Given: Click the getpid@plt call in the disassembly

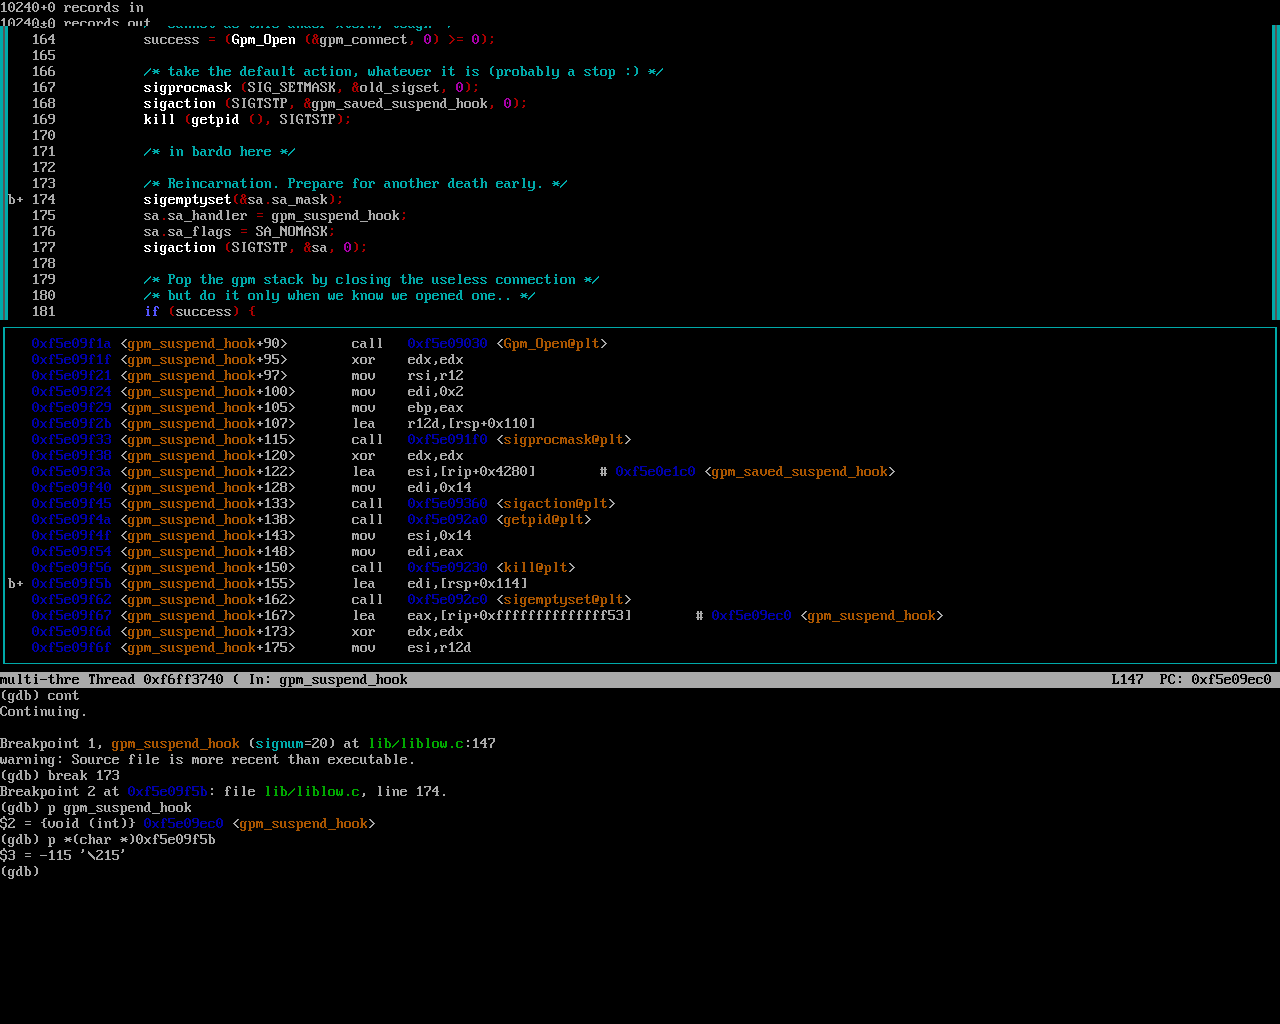Looking at the screenshot, I should 543,520.
